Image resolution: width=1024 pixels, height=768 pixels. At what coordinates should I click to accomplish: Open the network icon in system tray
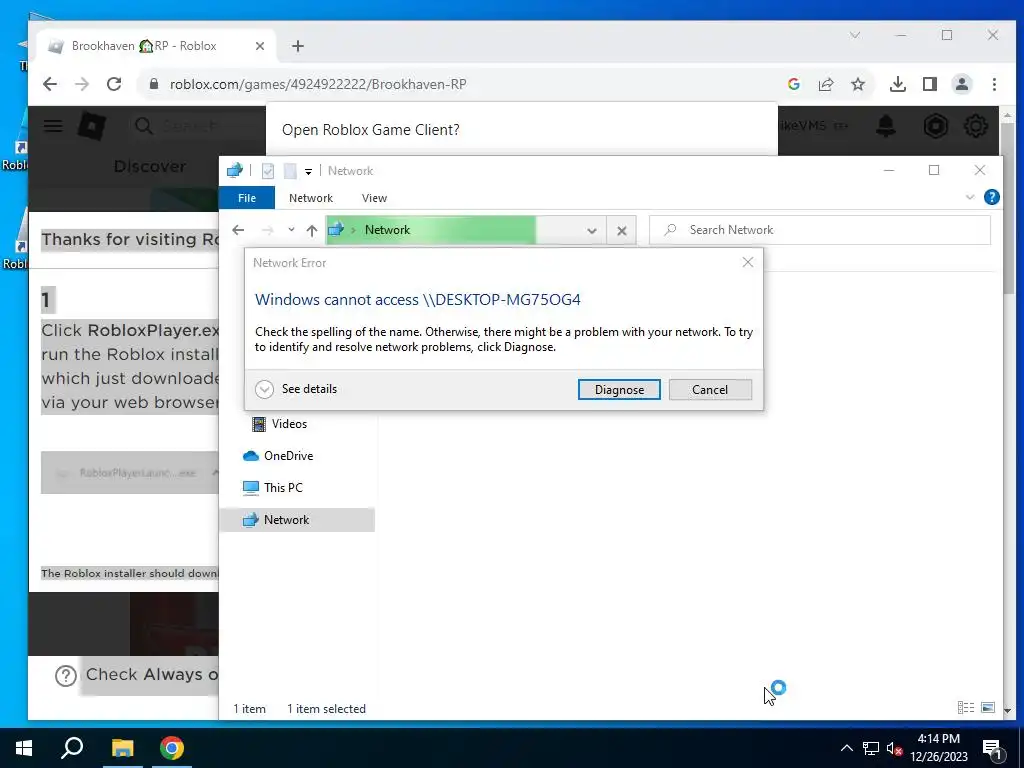coord(871,748)
